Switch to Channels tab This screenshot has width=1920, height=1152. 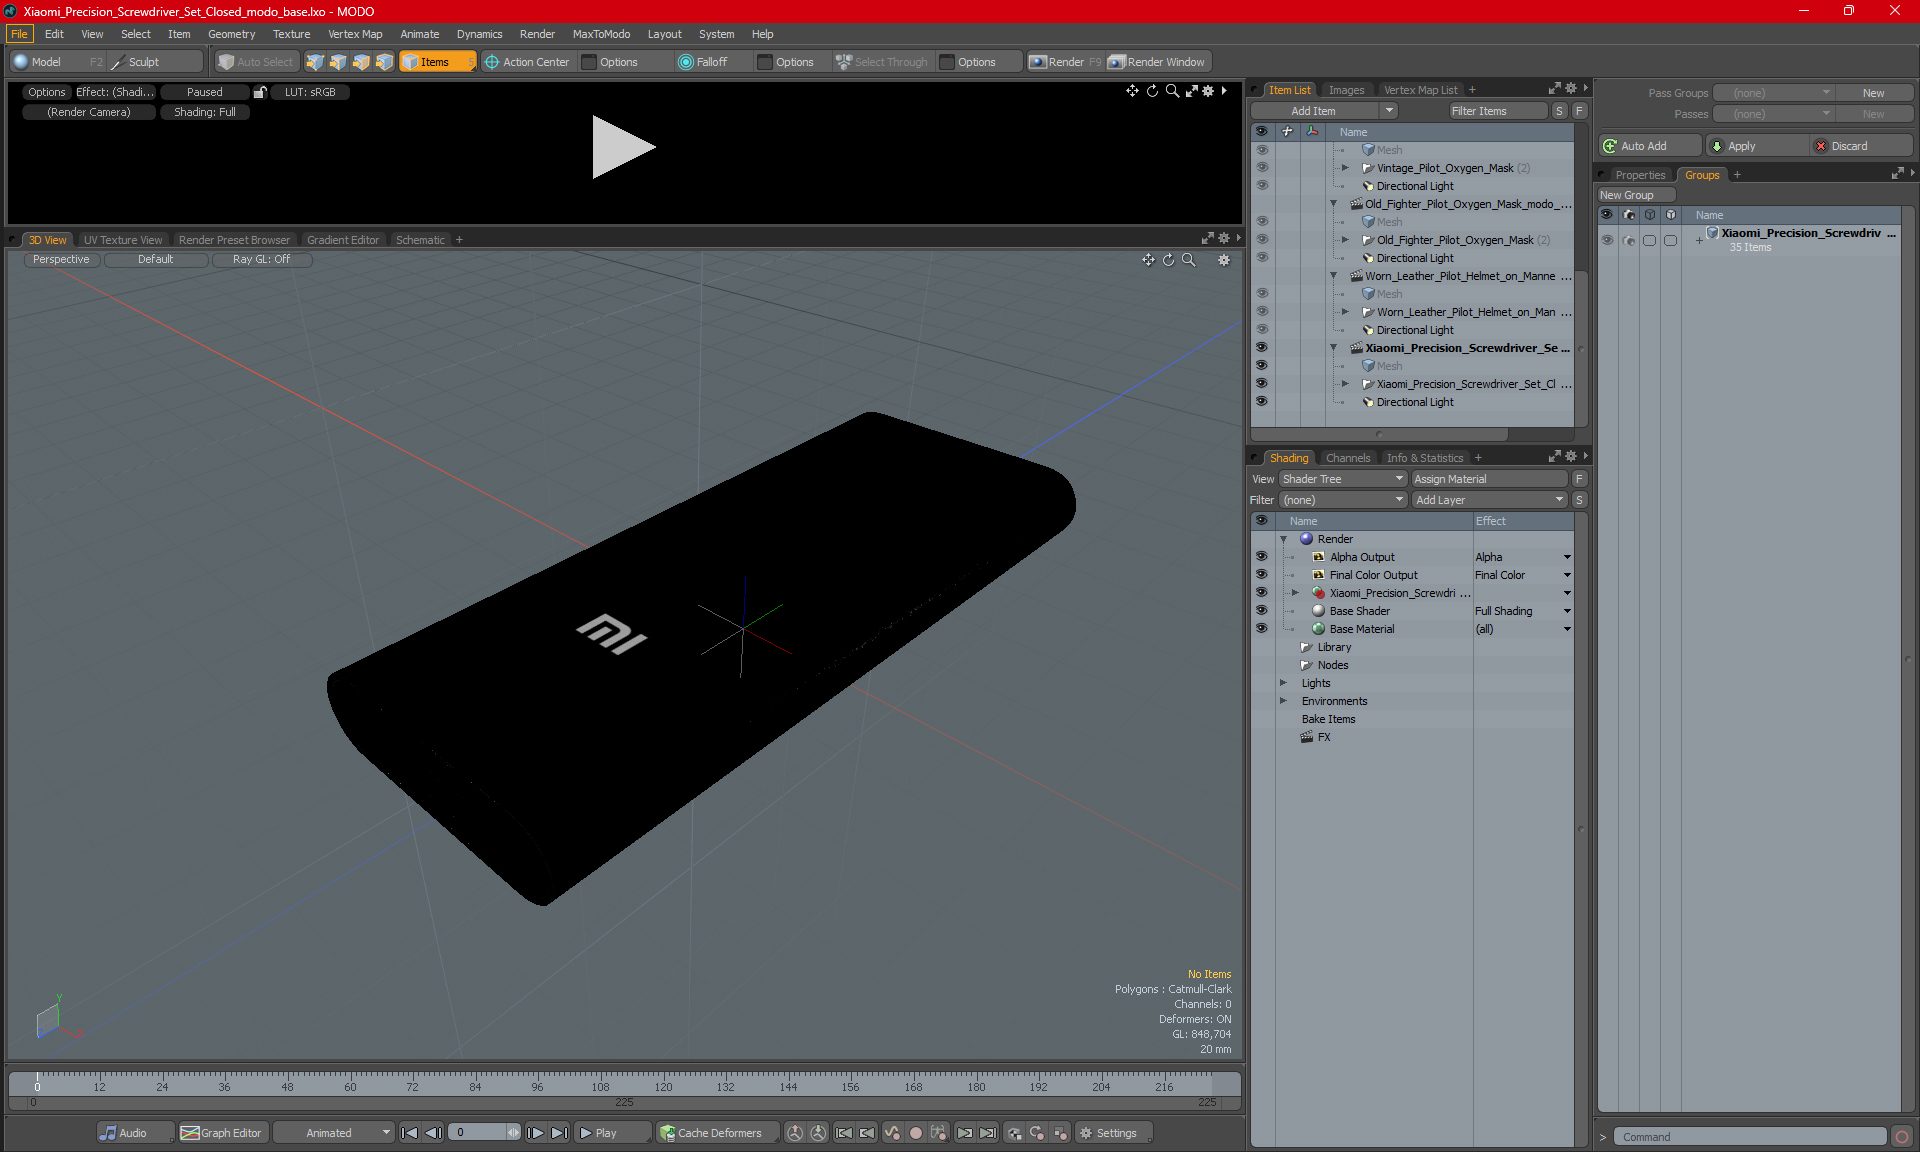tap(1348, 458)
